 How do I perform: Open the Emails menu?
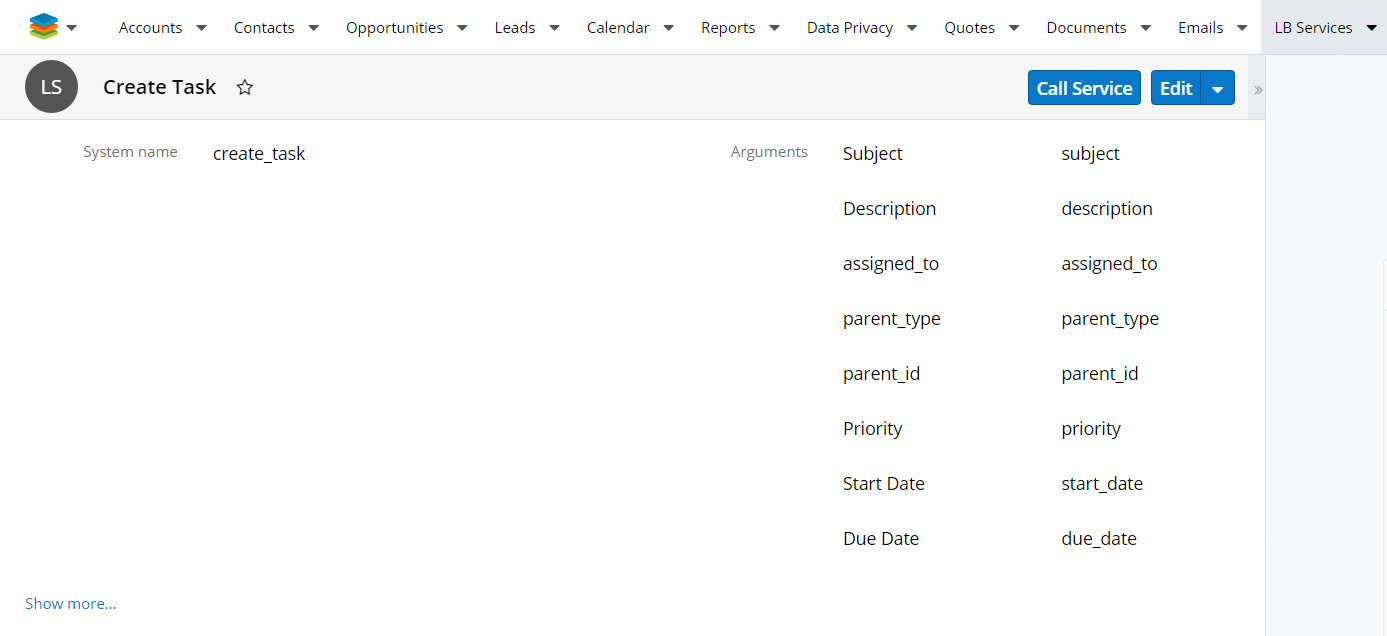coord(1200,27)
